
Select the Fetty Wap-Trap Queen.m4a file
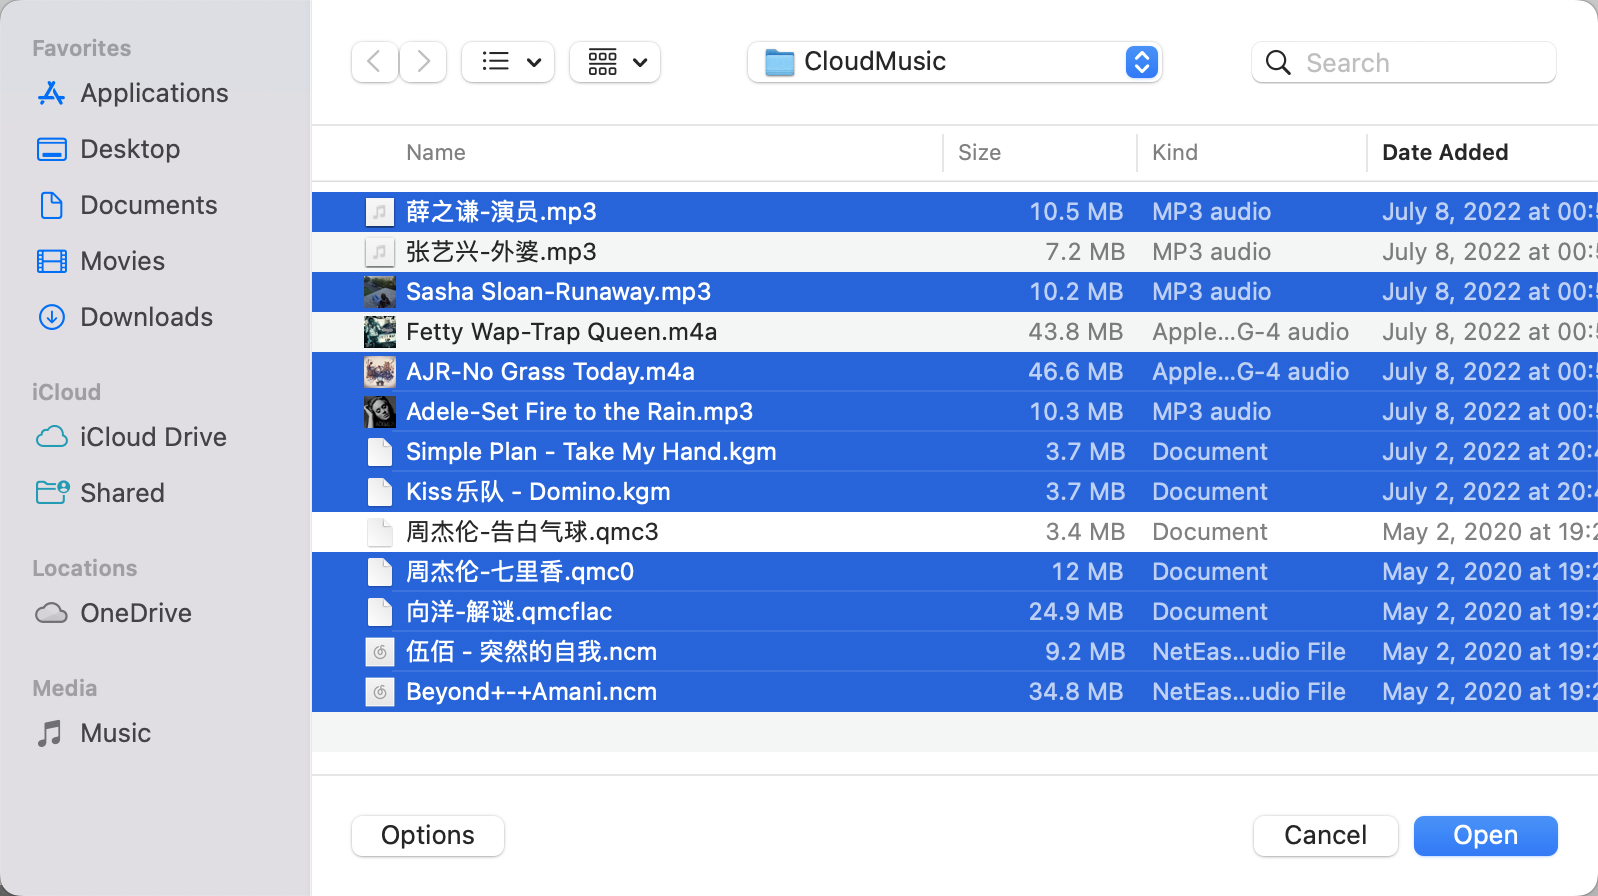coord(561,332)
